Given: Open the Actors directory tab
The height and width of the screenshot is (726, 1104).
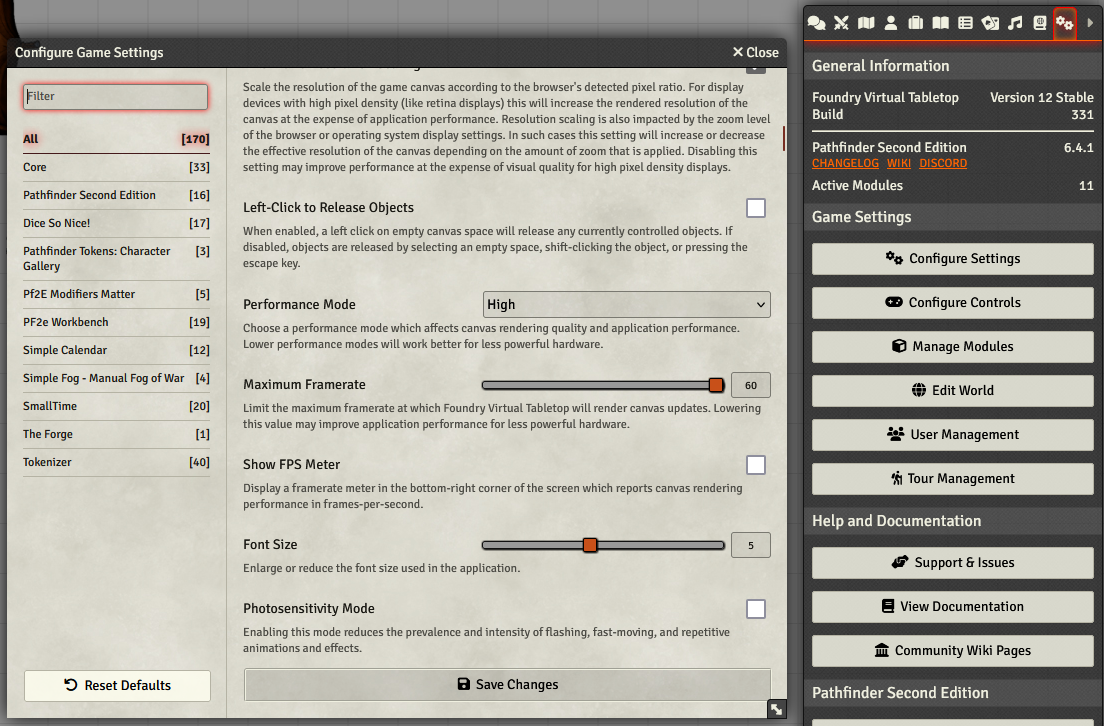Looking at the screenshot, I should click(x=891, y=23).
